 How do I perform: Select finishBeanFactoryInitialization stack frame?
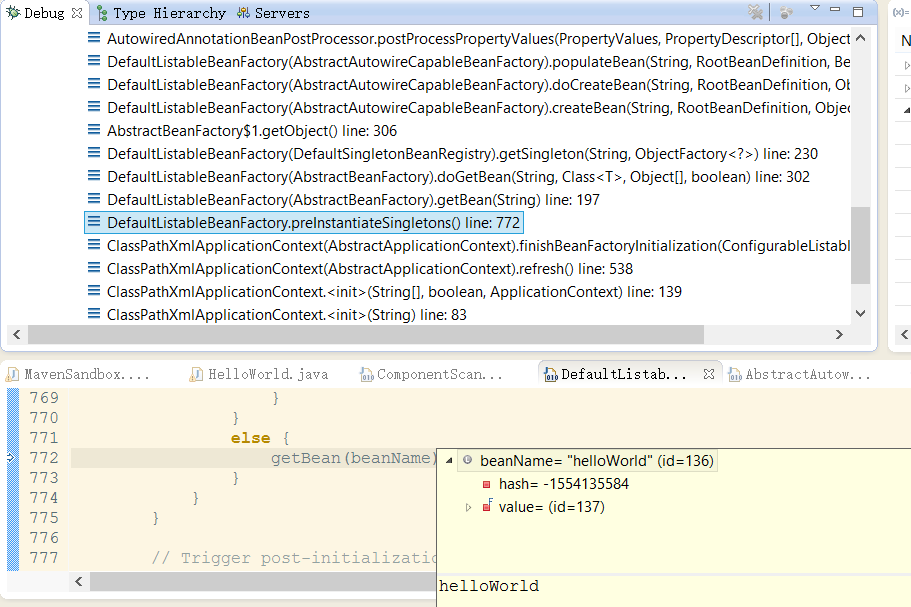(468, 246)
